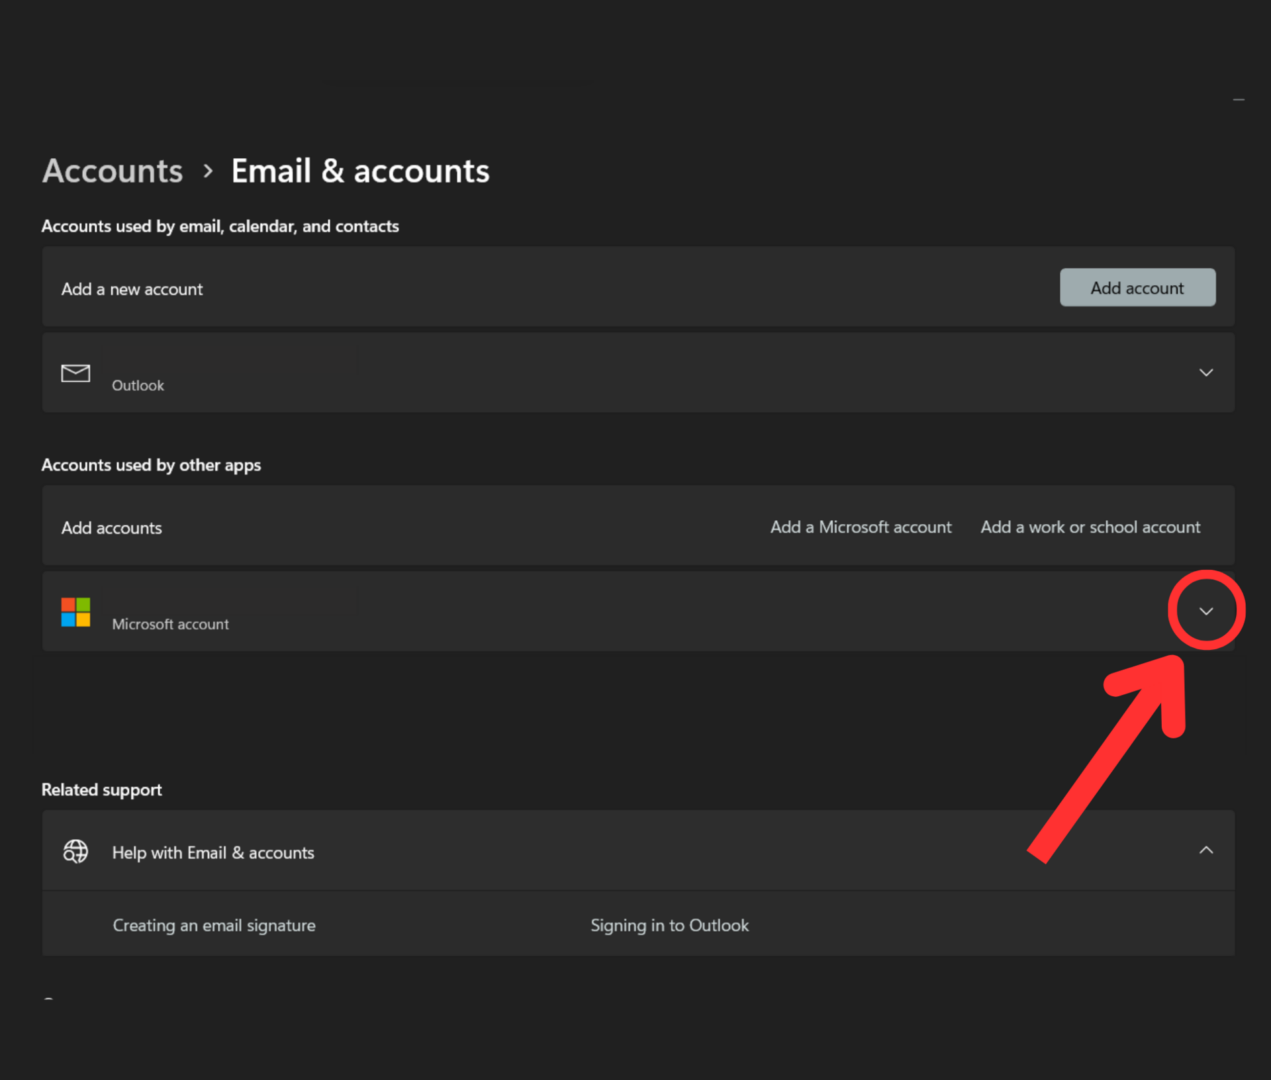Click the minimize button in the title bar

point(1238,99)
